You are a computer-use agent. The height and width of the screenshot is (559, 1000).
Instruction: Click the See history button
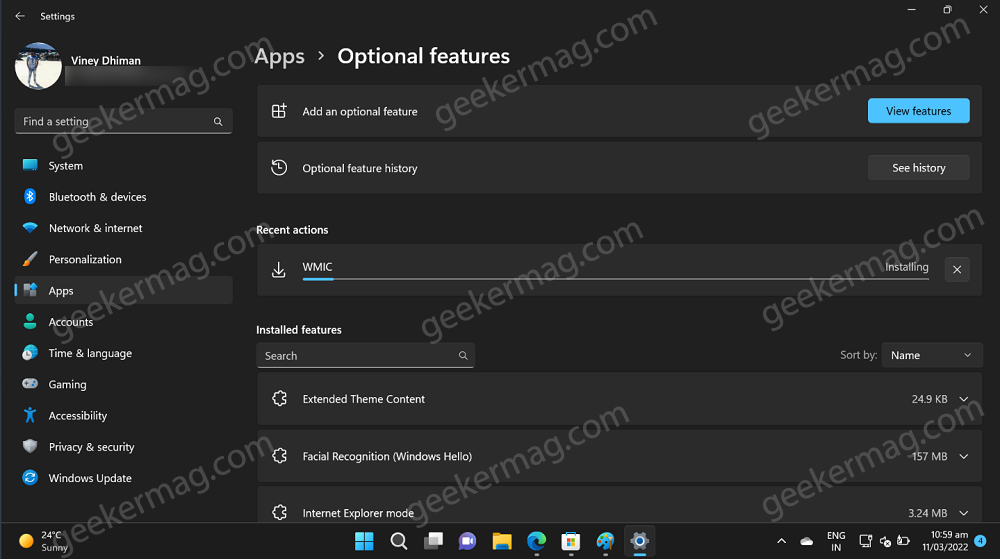pos(918,168)
